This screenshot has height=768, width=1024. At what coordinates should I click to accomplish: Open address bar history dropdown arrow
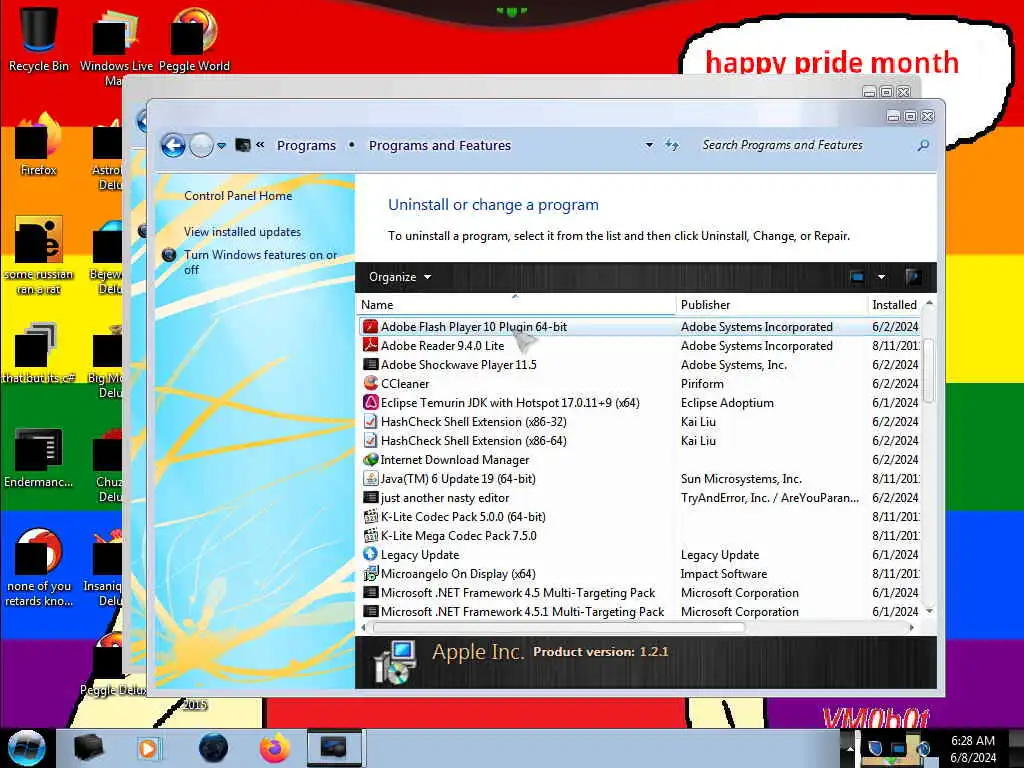coord(648,145)
